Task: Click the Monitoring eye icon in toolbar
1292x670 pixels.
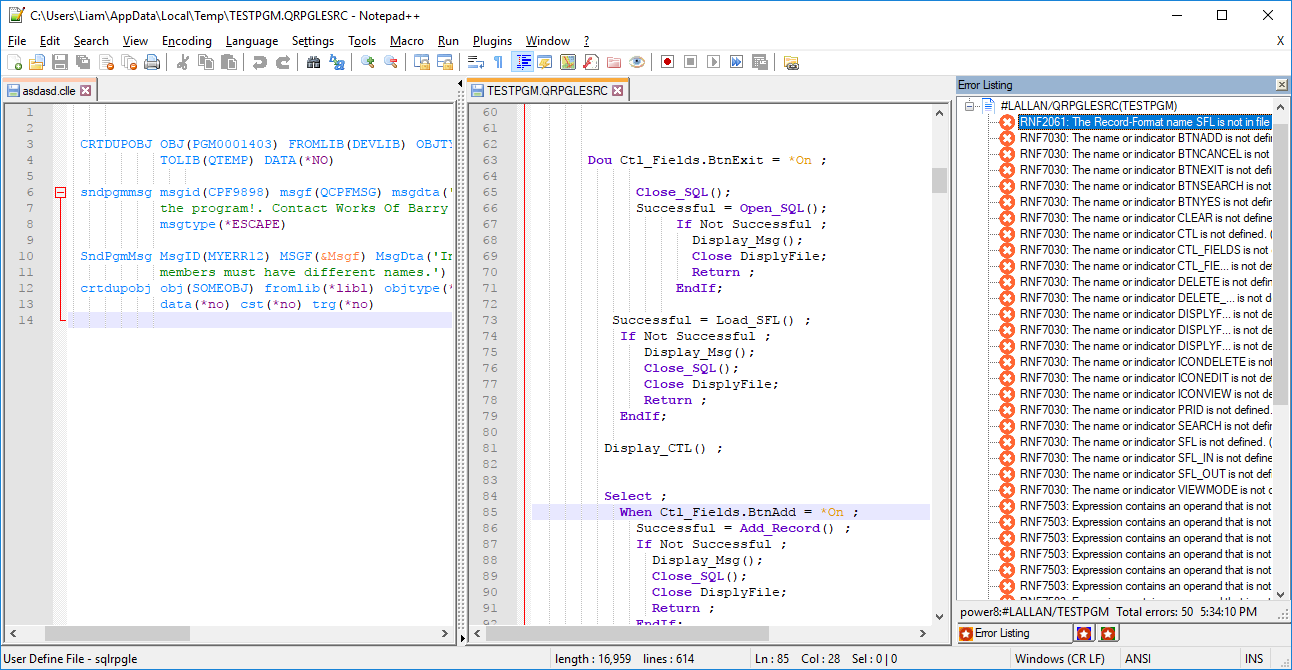Action: (x=637, y=62)
